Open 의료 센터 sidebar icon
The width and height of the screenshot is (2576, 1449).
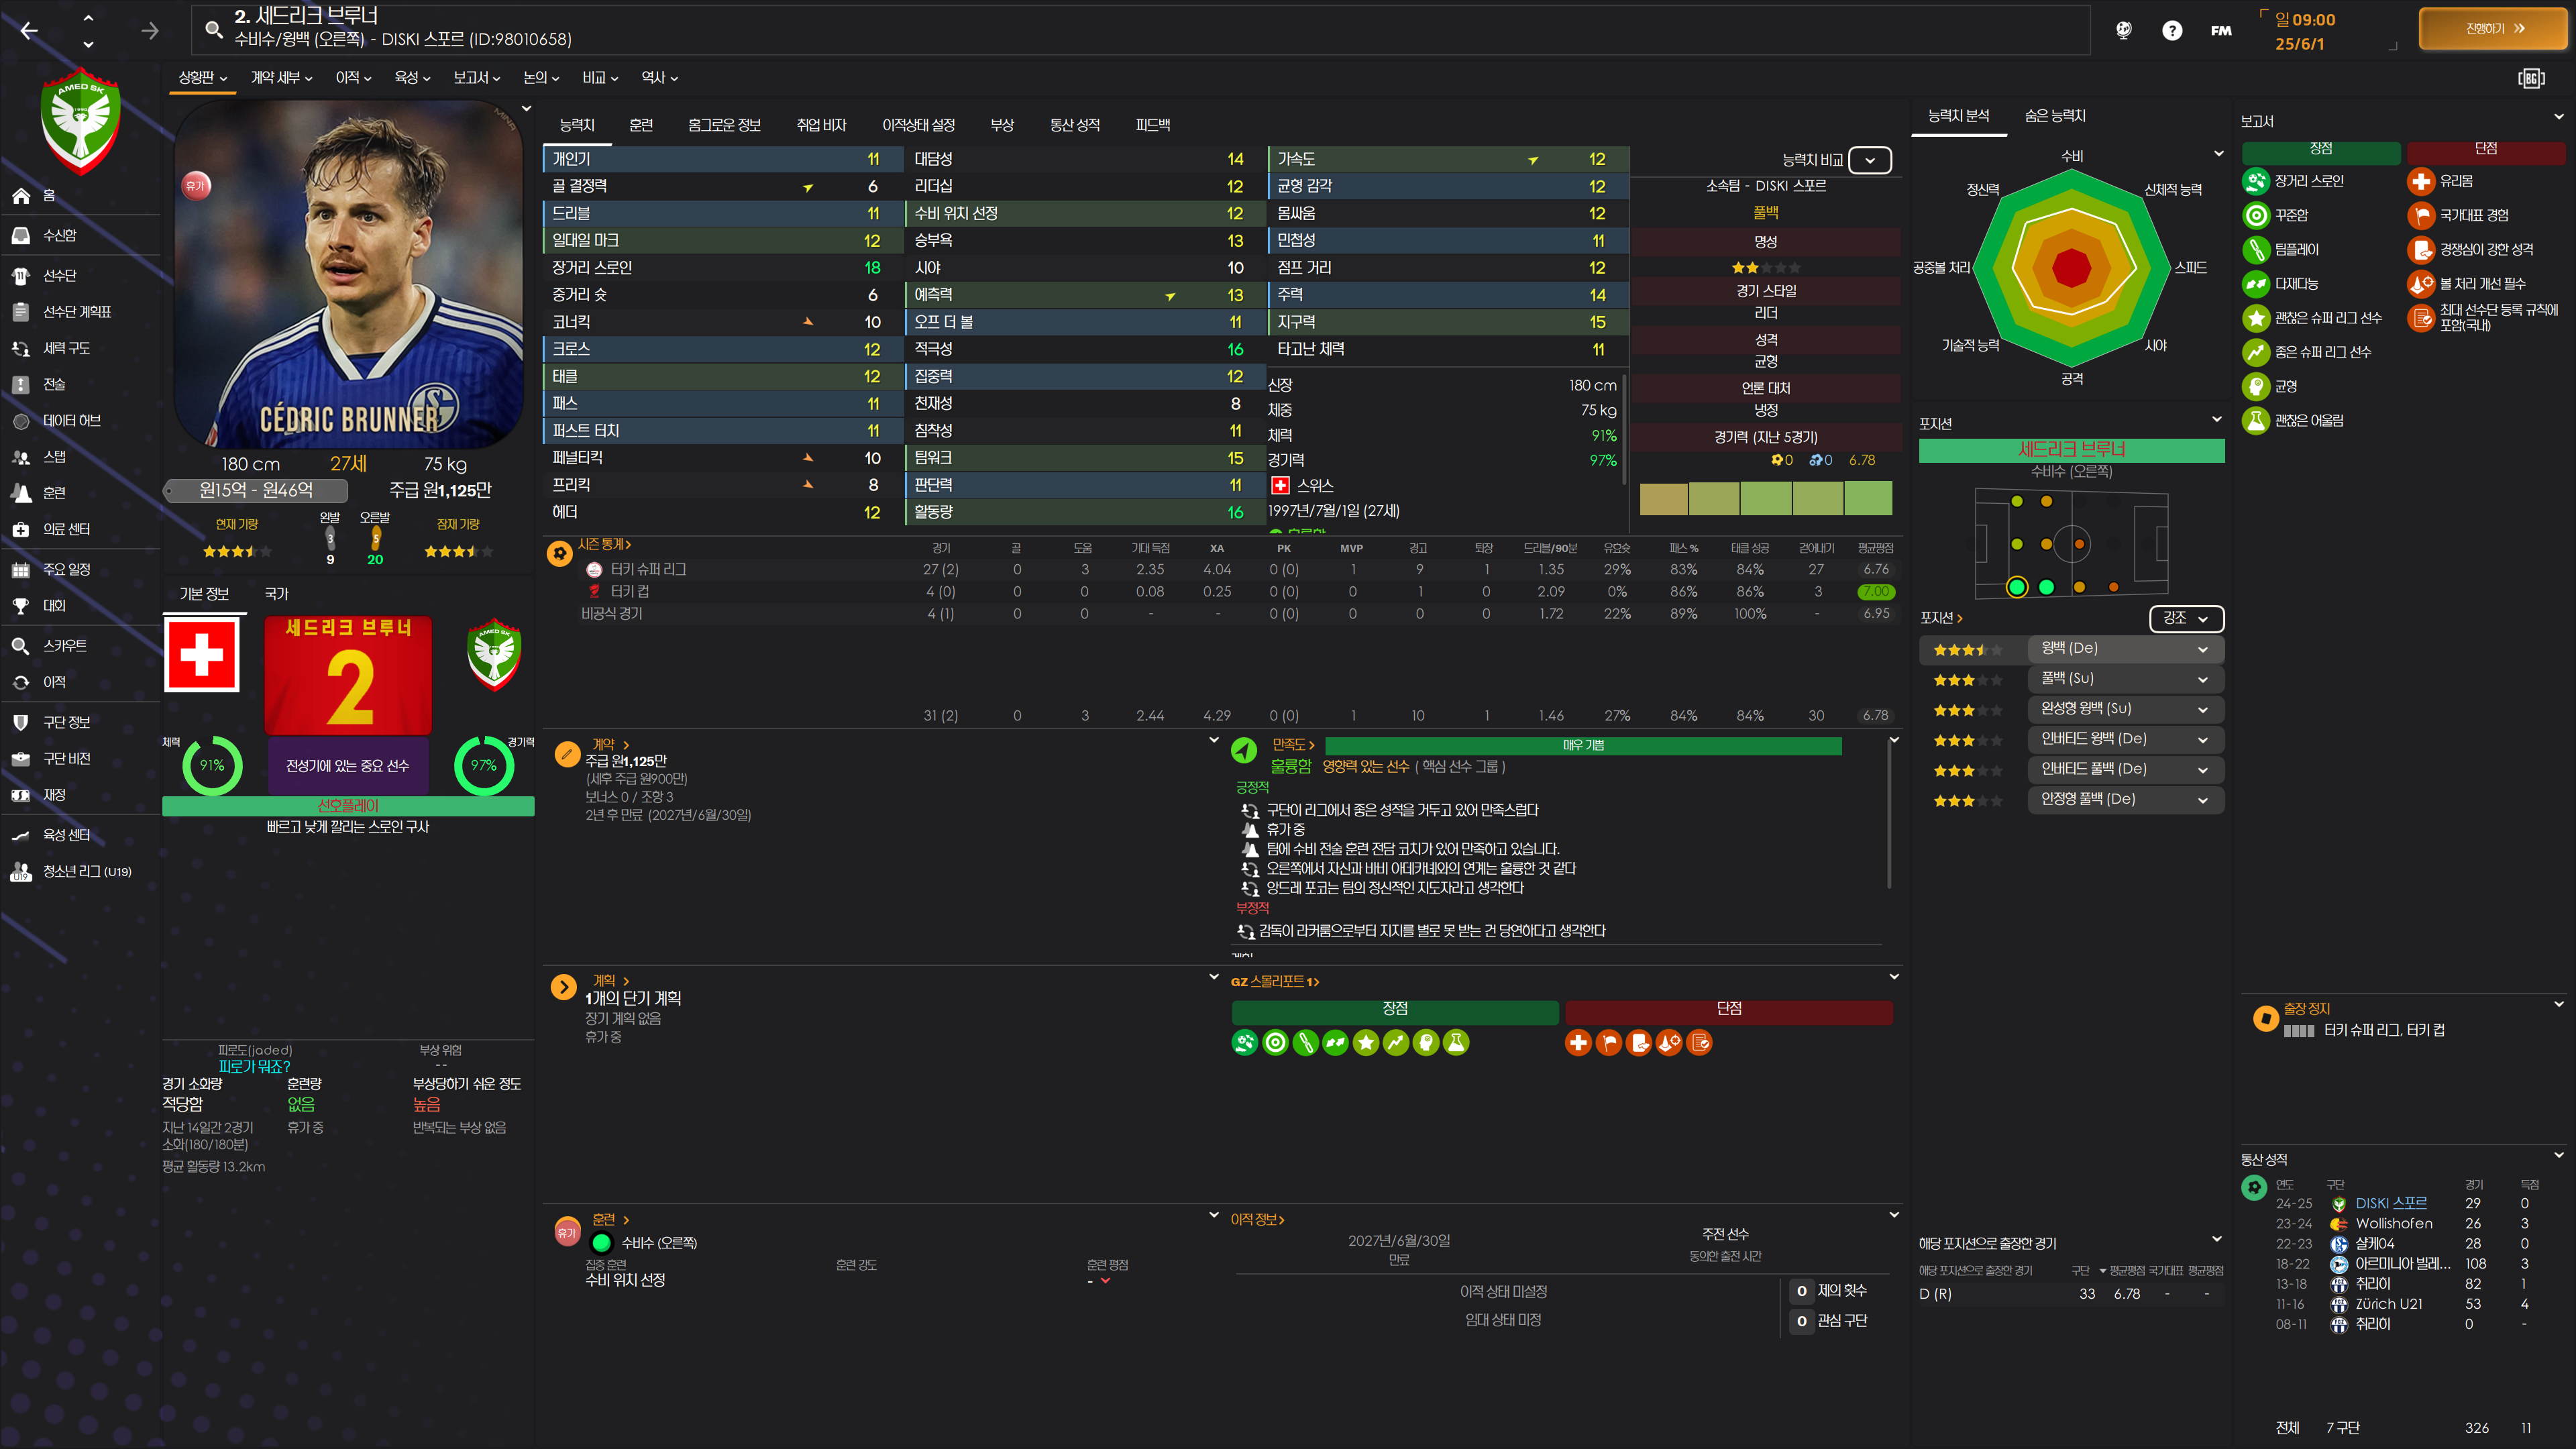coord(21,529)
